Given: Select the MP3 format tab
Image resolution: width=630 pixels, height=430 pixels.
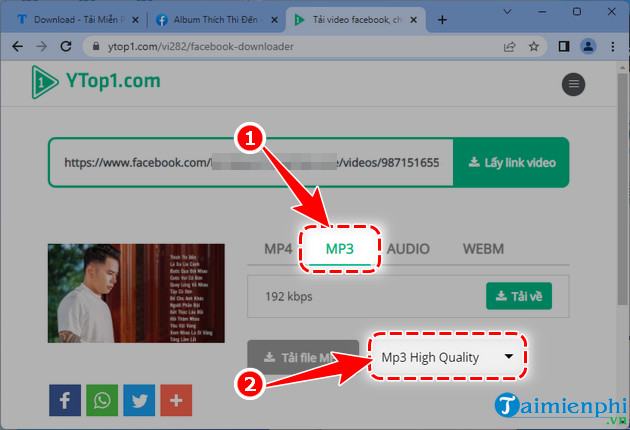Looking at the screenshot, I should (340, 249).
